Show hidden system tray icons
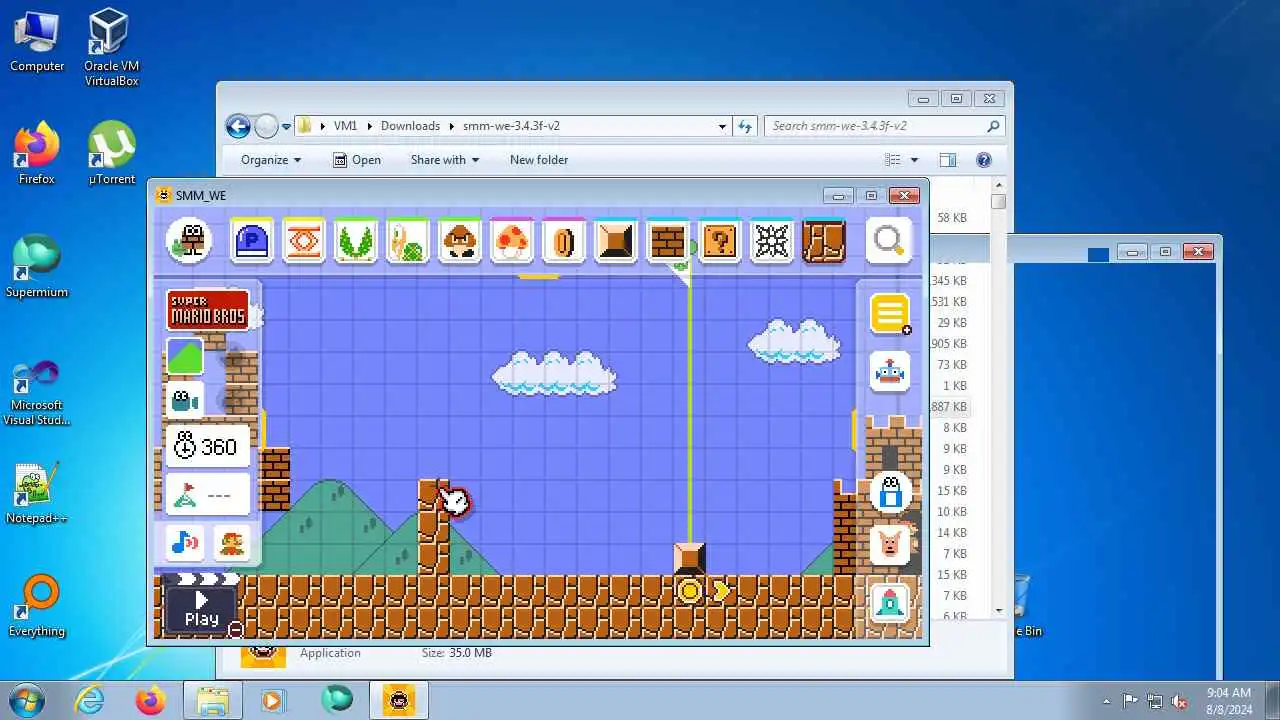Image resolution: width=1280 pixels, height=720 pixels. pyautogui.click(x=1106, y=701)
